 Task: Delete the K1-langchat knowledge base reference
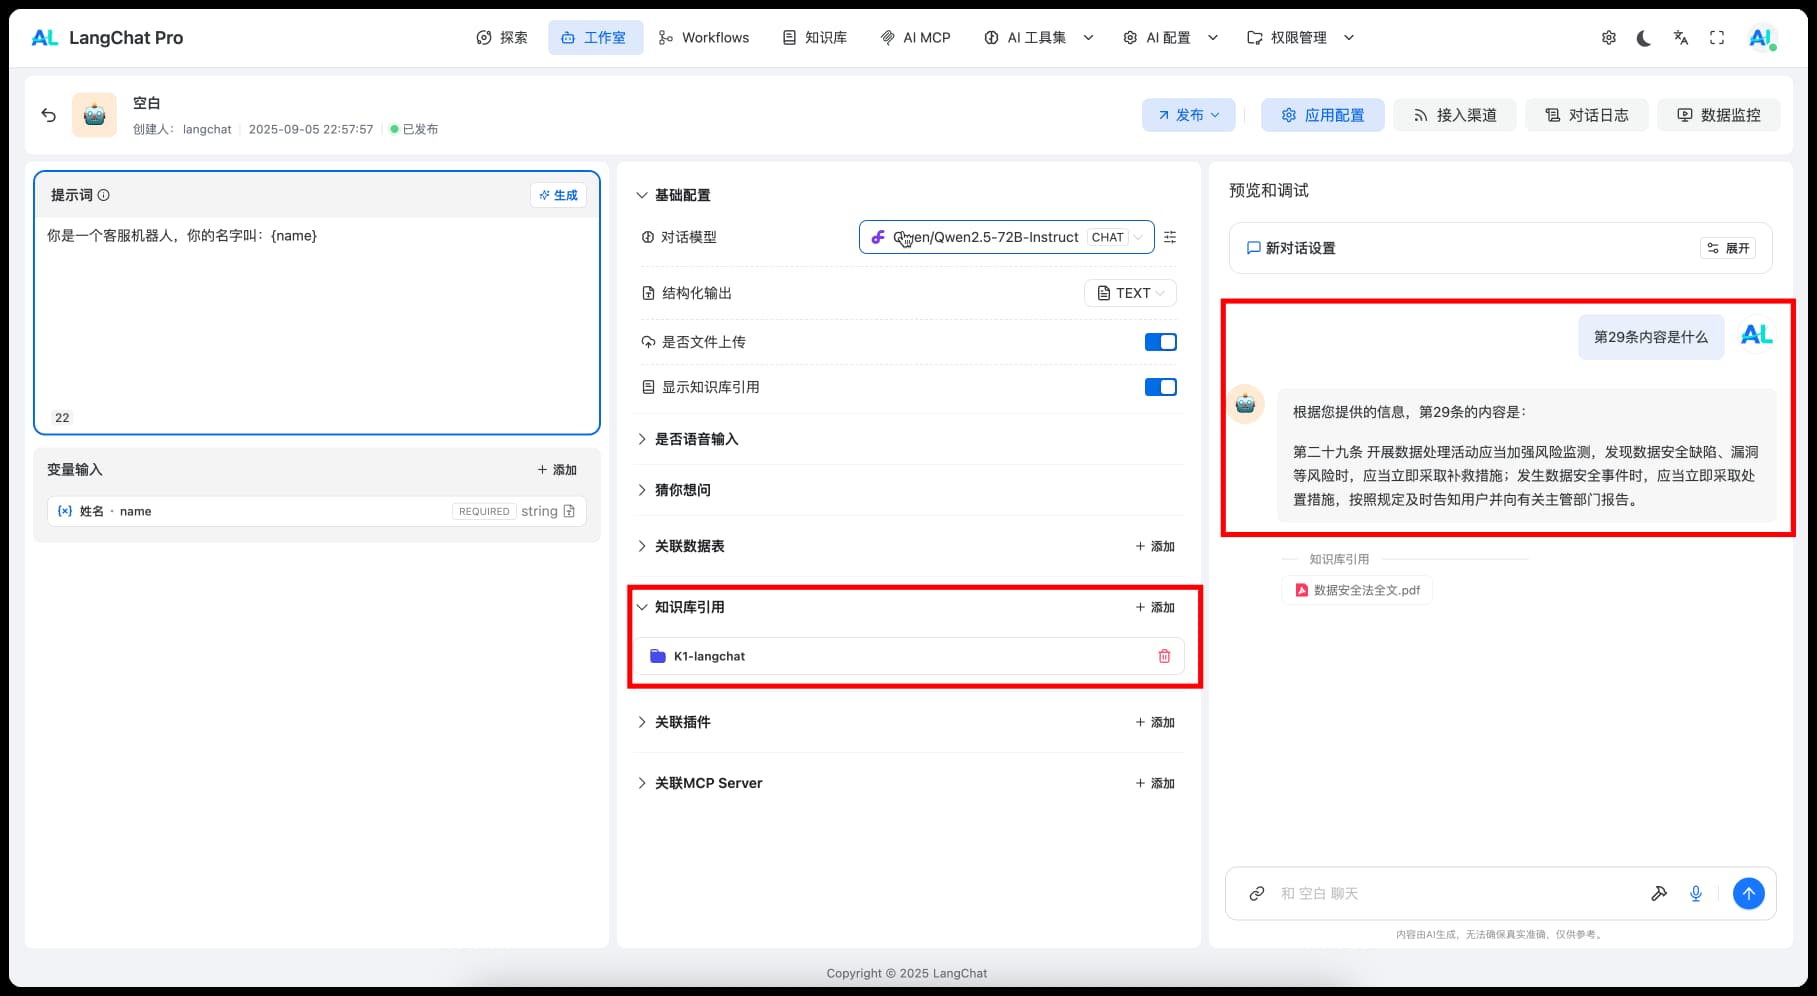(x=1164, y=656)
